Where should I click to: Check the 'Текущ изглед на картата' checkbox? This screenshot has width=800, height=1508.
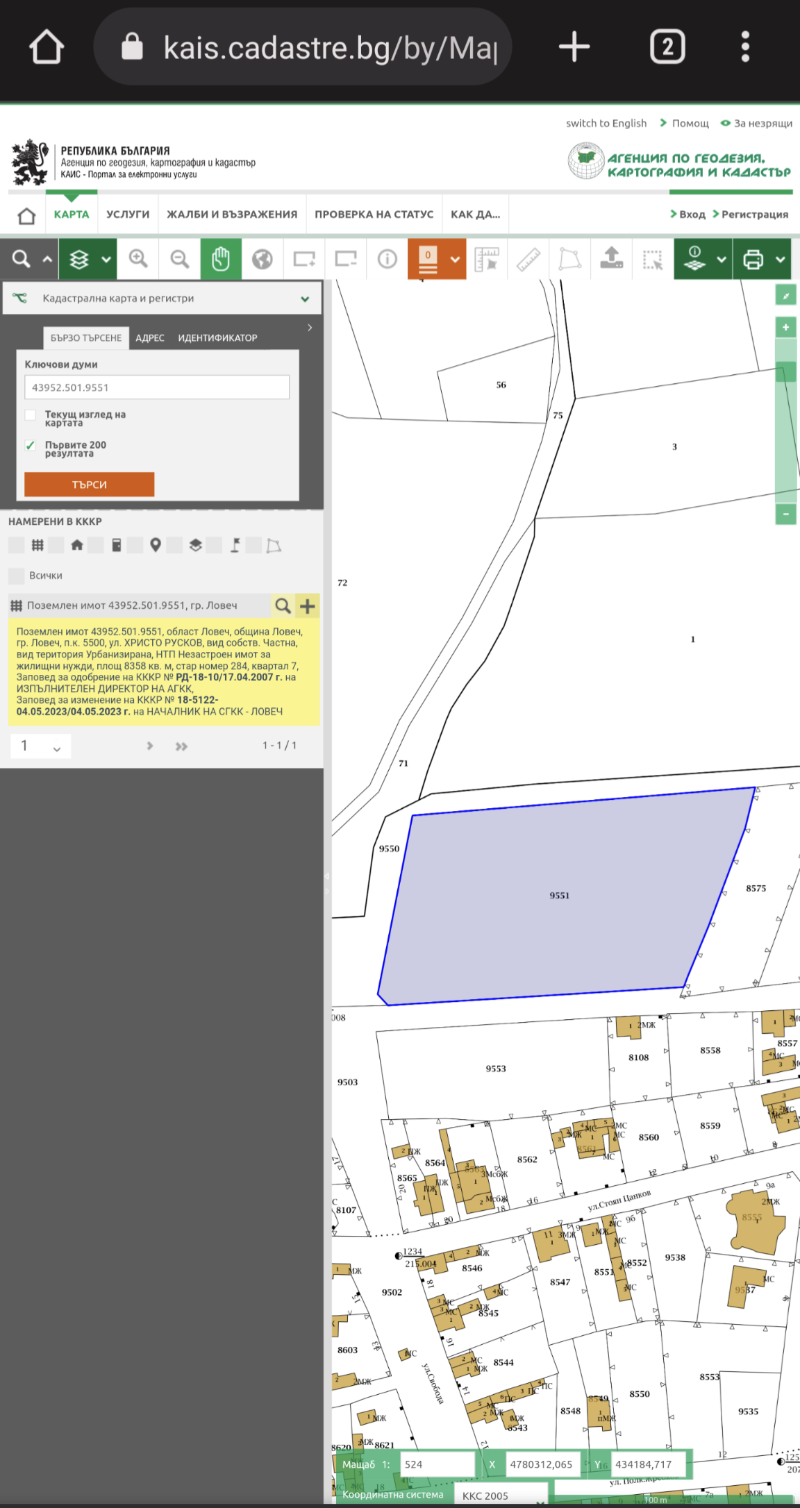[31, 415]
